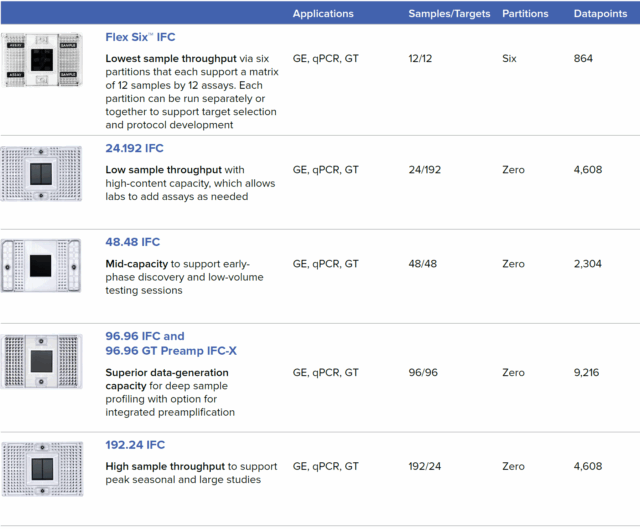
Task: Click the Applications column header
Action: click(x=323, y=14)
